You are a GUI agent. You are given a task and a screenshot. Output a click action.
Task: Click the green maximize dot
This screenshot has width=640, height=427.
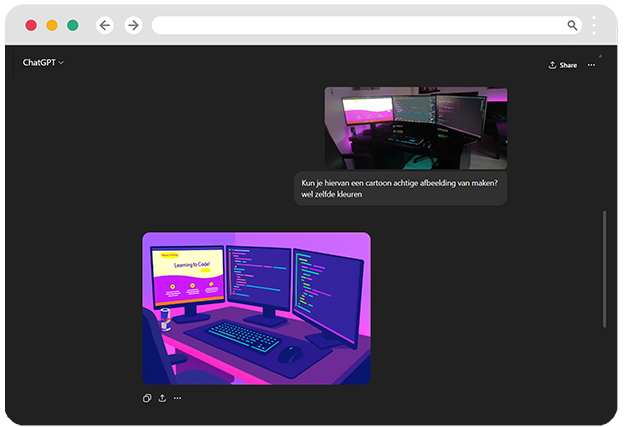click(73, 25)
